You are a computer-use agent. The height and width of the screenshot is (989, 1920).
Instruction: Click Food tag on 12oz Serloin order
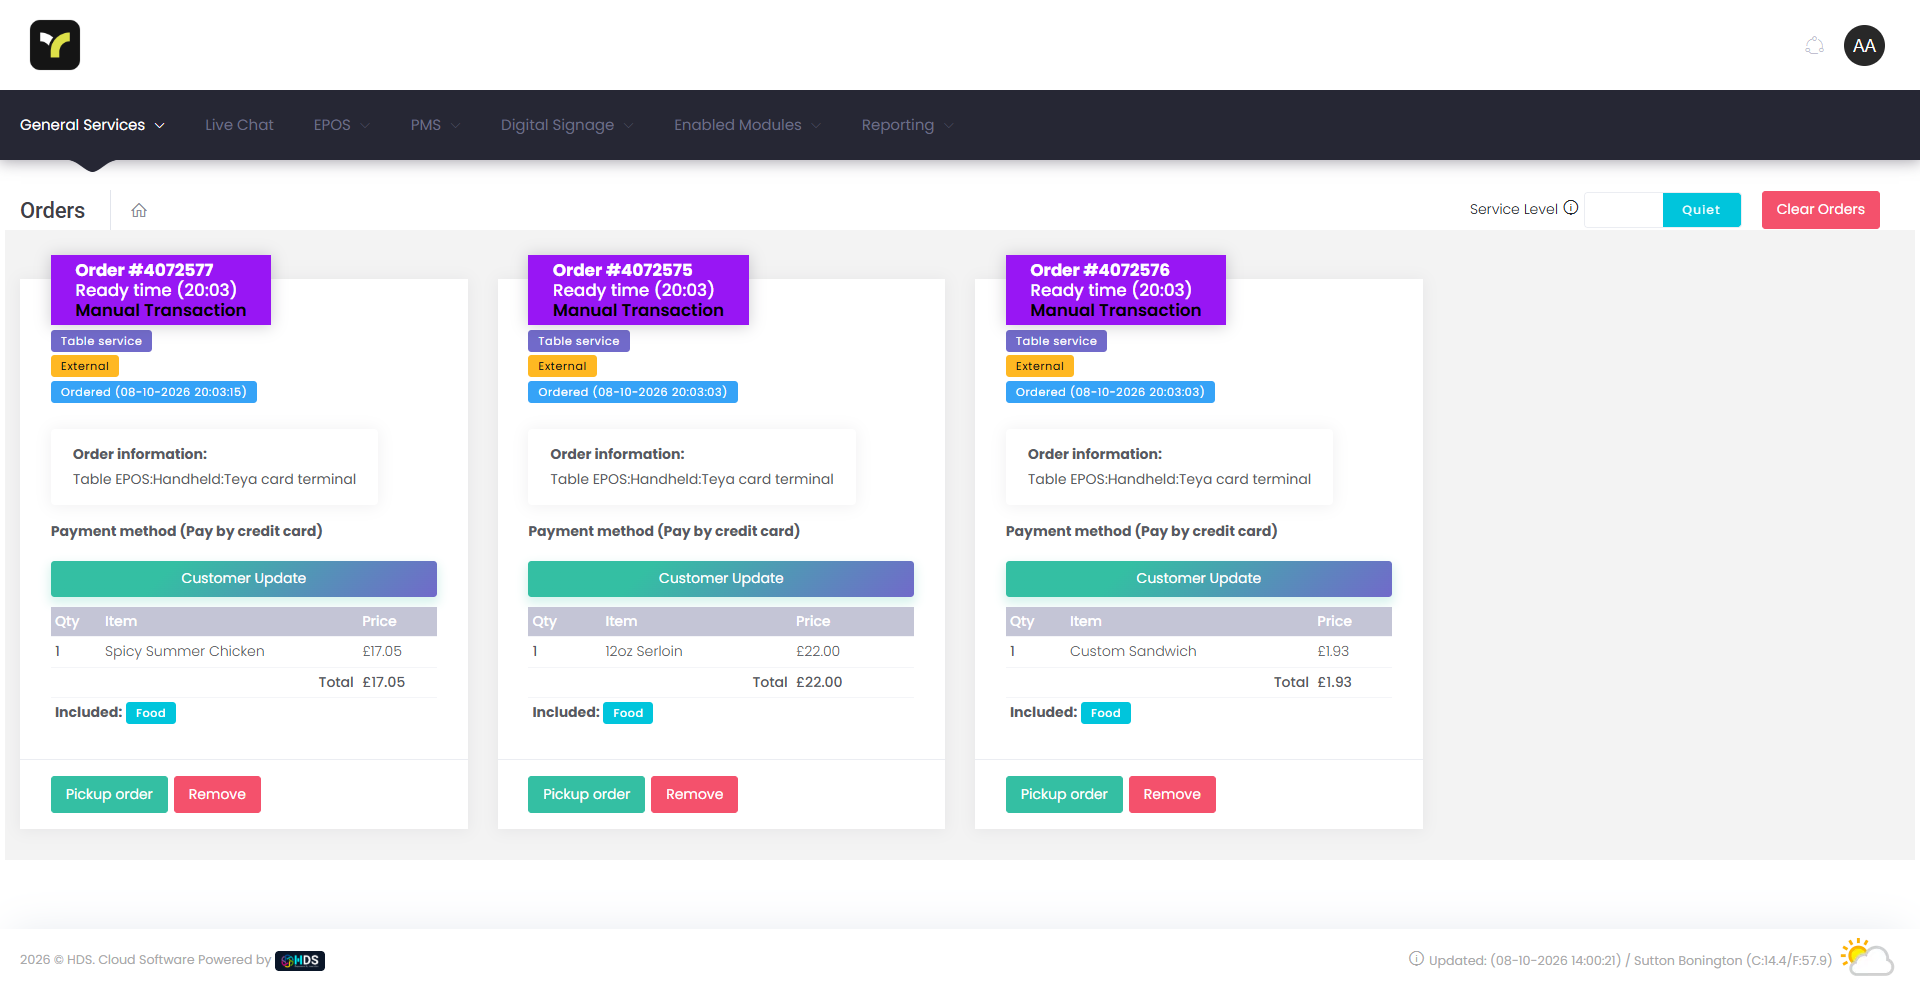[x=628, y=713]
